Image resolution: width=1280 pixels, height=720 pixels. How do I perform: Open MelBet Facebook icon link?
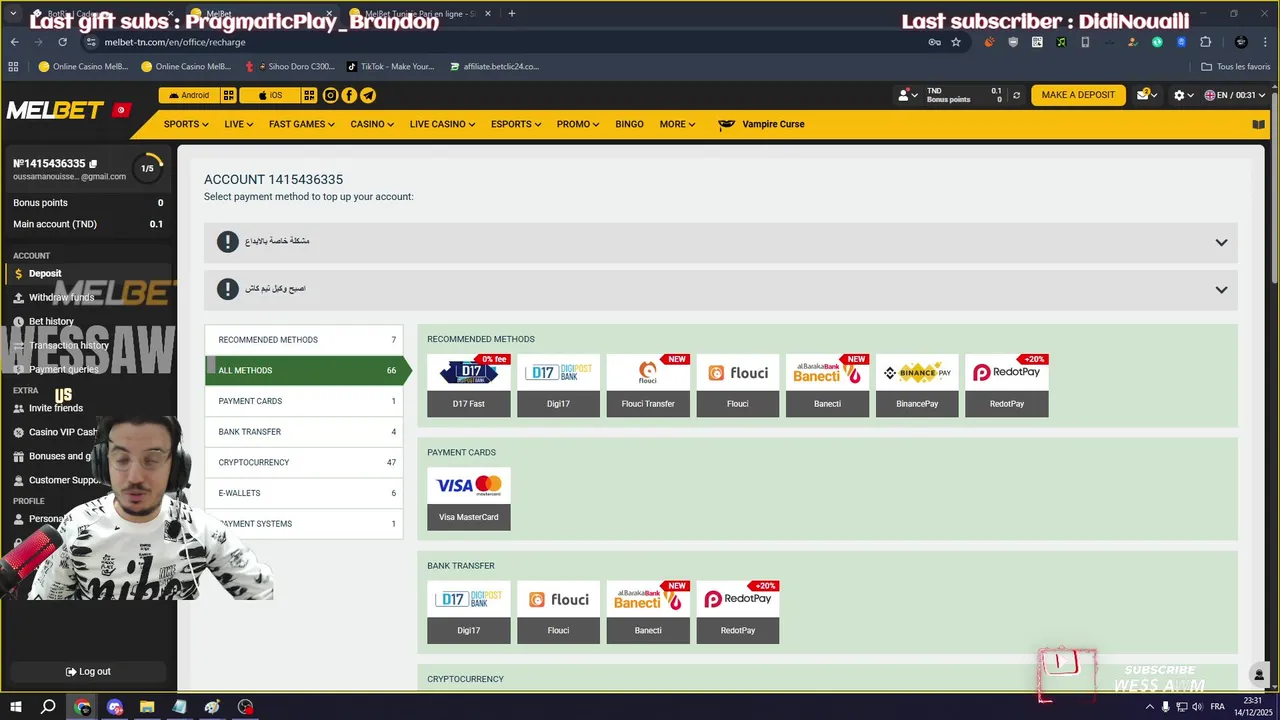point(349,95)
